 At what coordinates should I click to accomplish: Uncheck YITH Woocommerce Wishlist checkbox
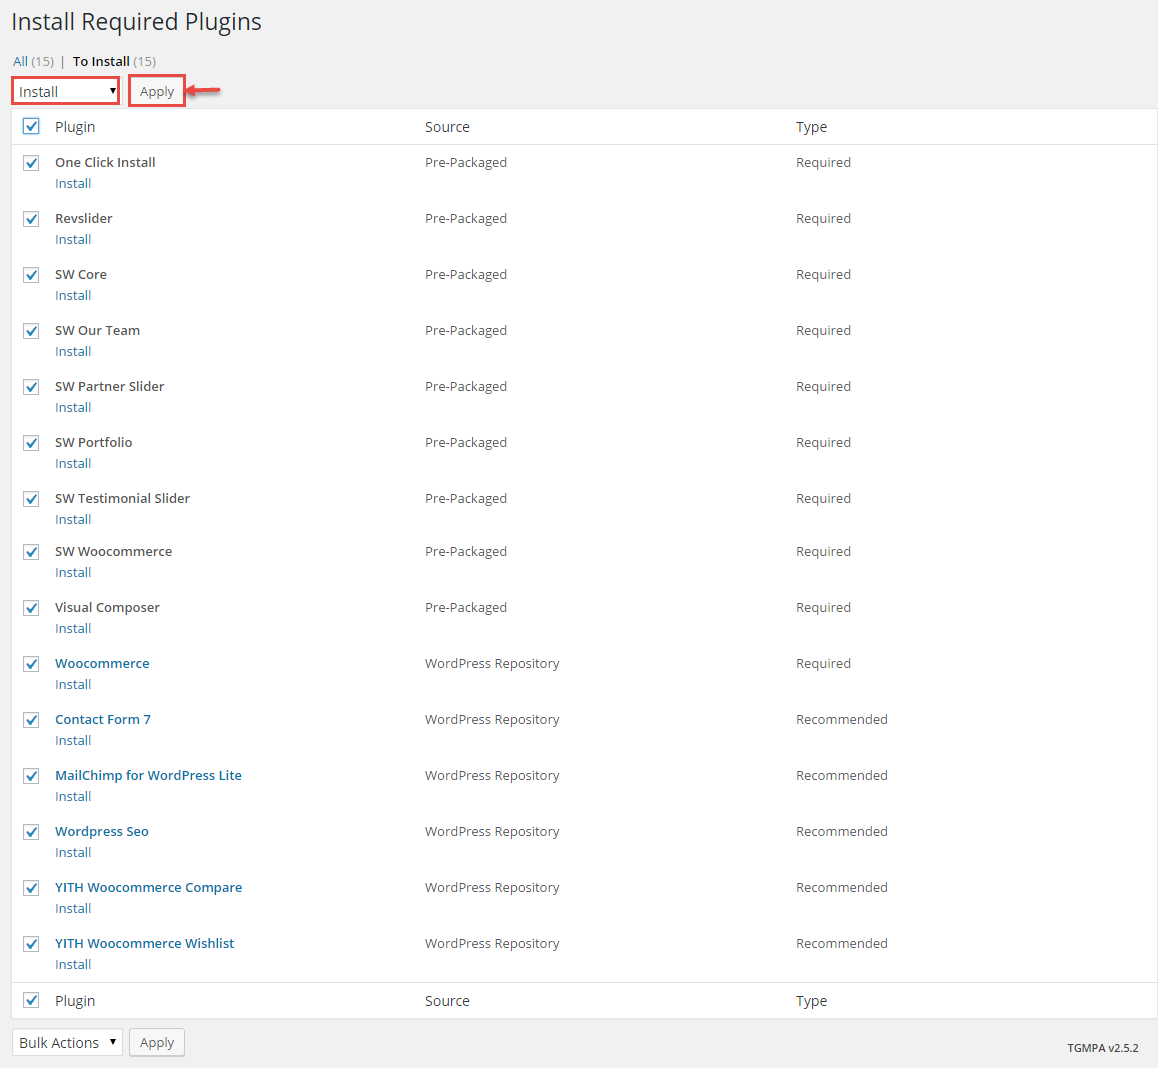tap(31, 944)
